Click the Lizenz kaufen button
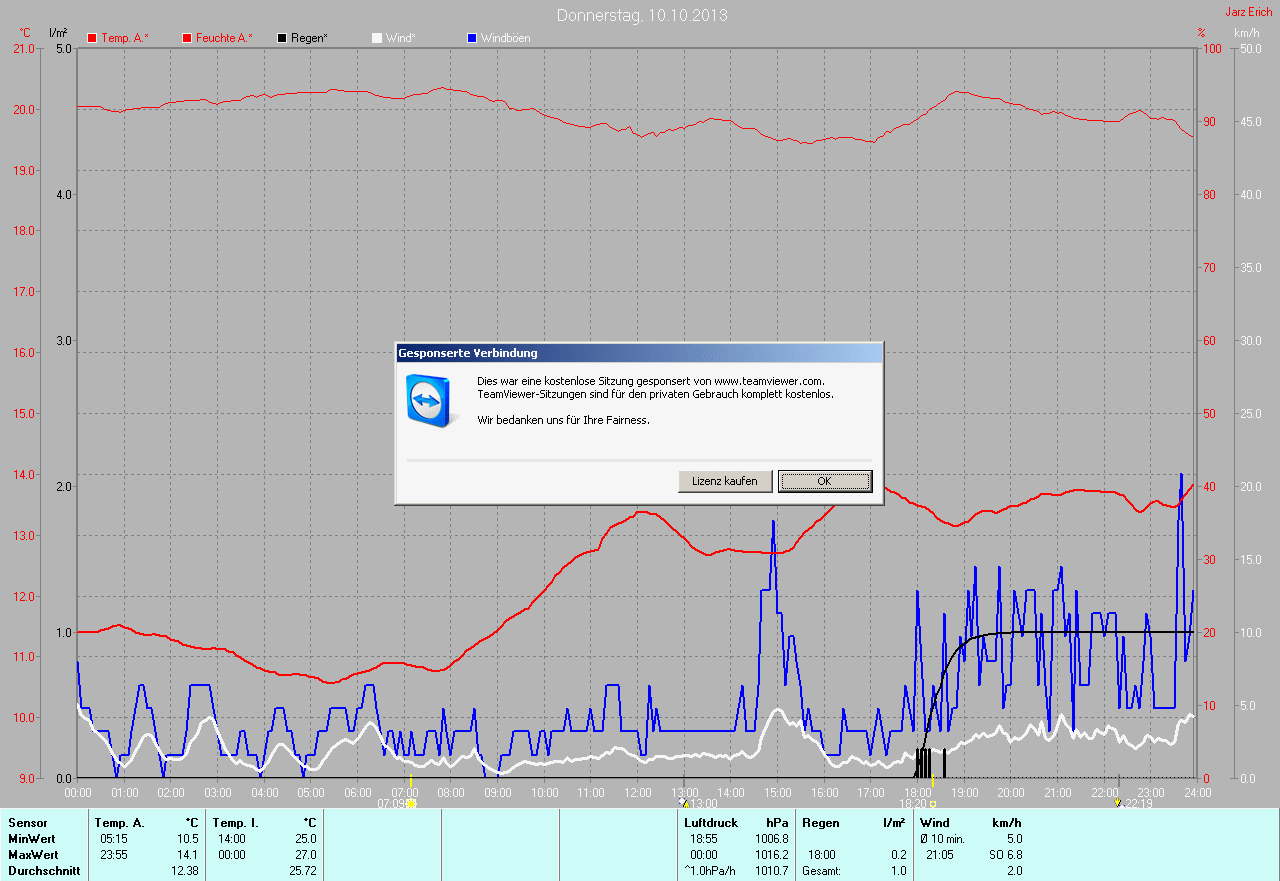1280x881 pixels. coord(725,481)
